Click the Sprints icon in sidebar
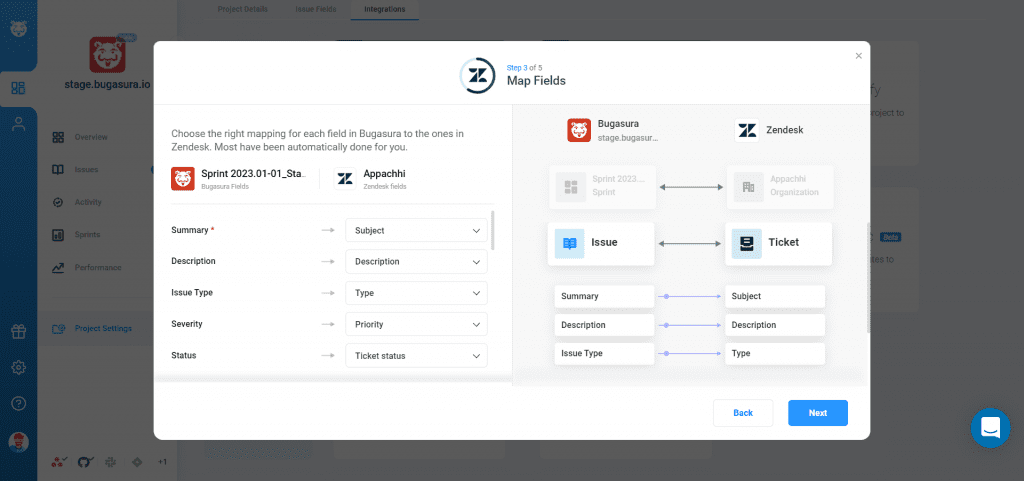Screen dimensions: 1024x481 point(58,234)
